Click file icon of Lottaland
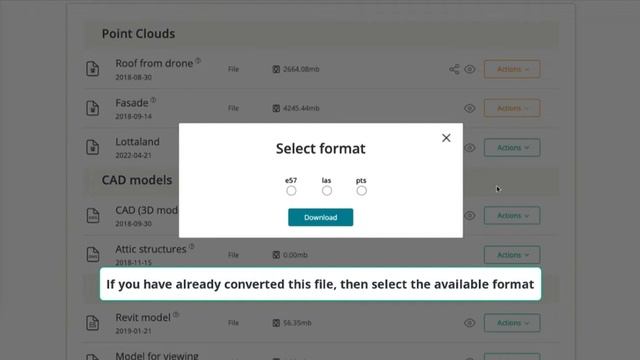 [93, 147]
